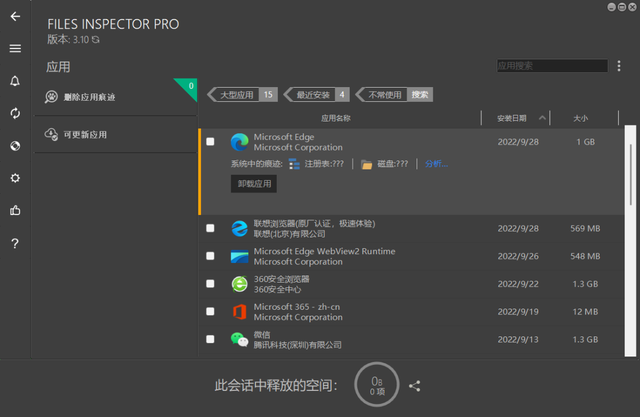
Task: Click the 4 count next to 最近安装
Action: pyautogui.click(x=342, y=95)
